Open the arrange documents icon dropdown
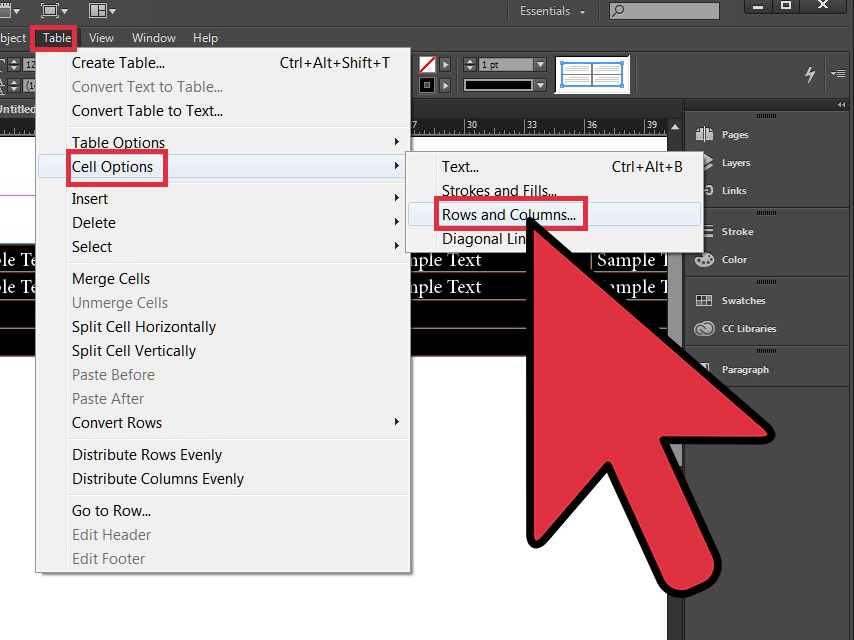Viewport: 854px width, 640px height. point(102,10)
